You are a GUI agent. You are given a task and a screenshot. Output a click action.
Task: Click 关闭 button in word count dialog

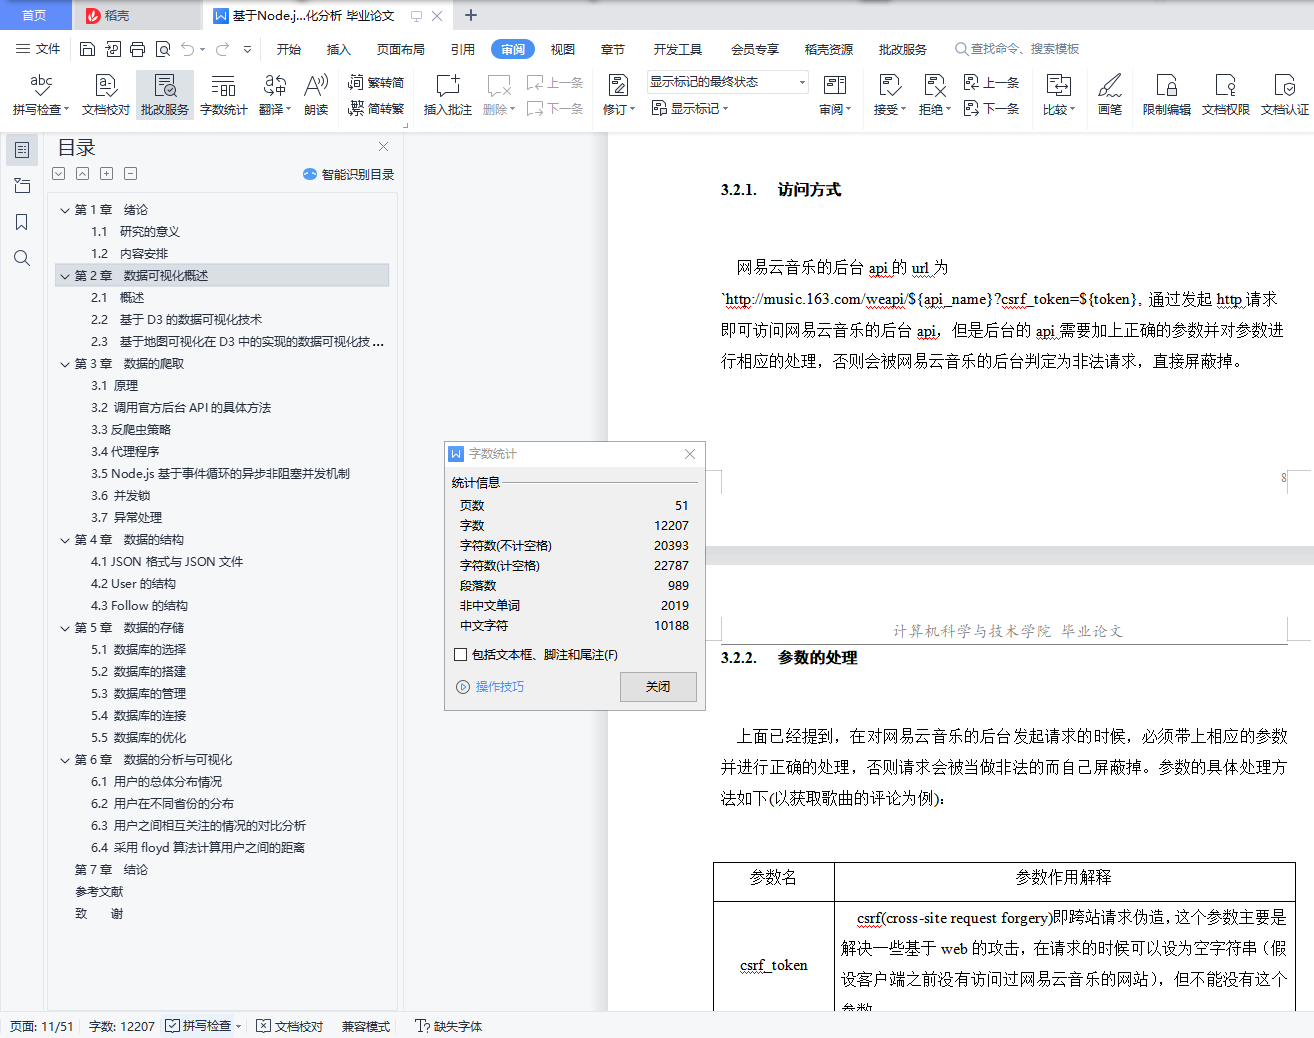coord(658,687)
